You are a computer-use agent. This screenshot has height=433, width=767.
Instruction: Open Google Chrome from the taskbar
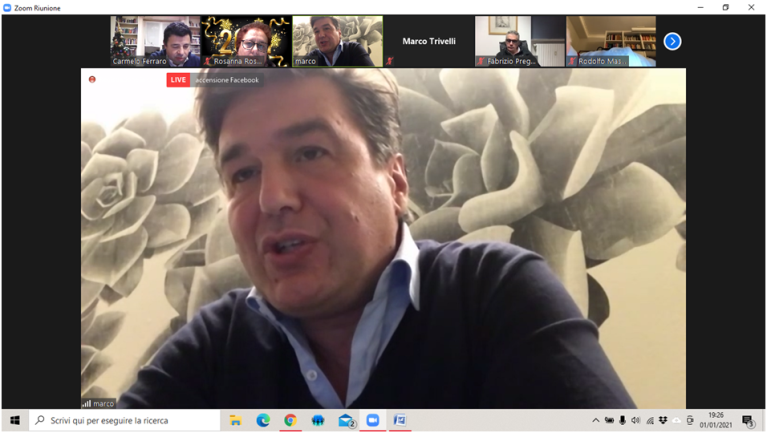point(290,421)
